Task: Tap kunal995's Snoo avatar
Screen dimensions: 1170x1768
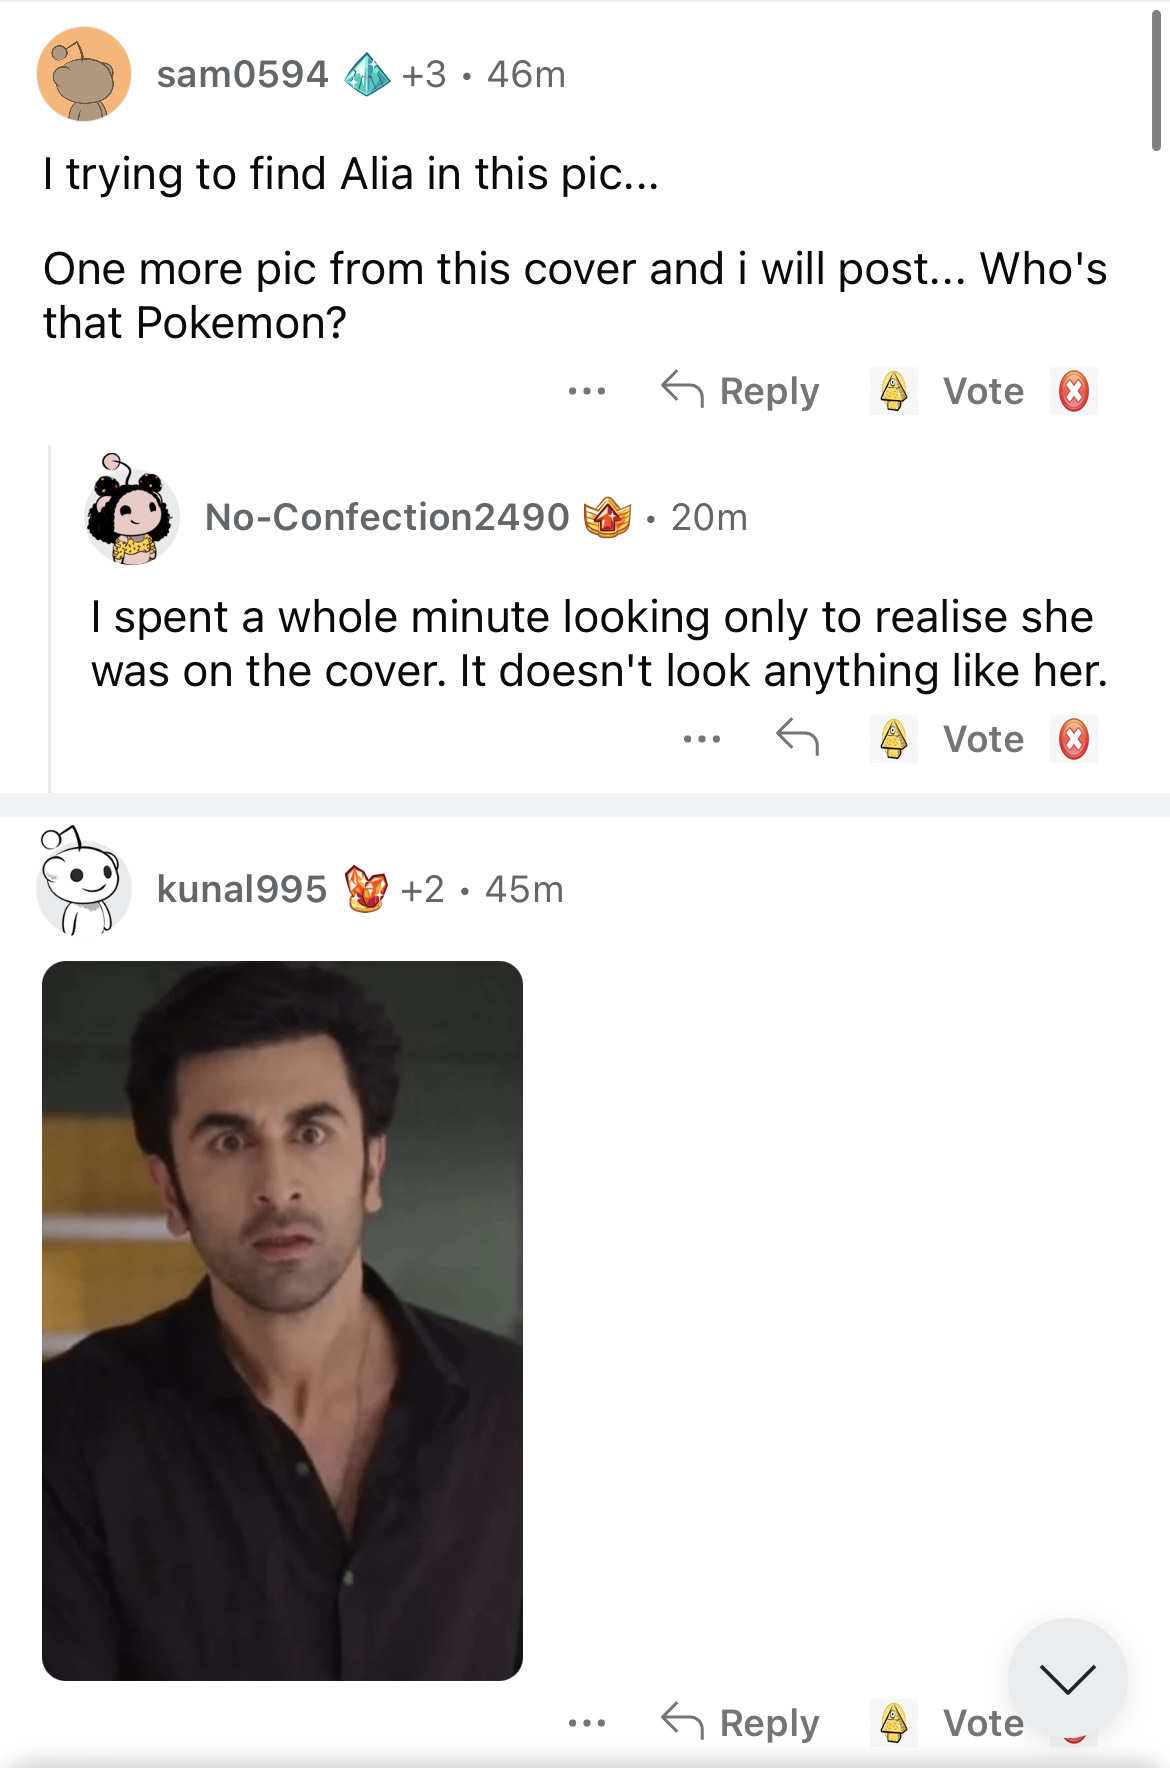Action: click(82, 884)
